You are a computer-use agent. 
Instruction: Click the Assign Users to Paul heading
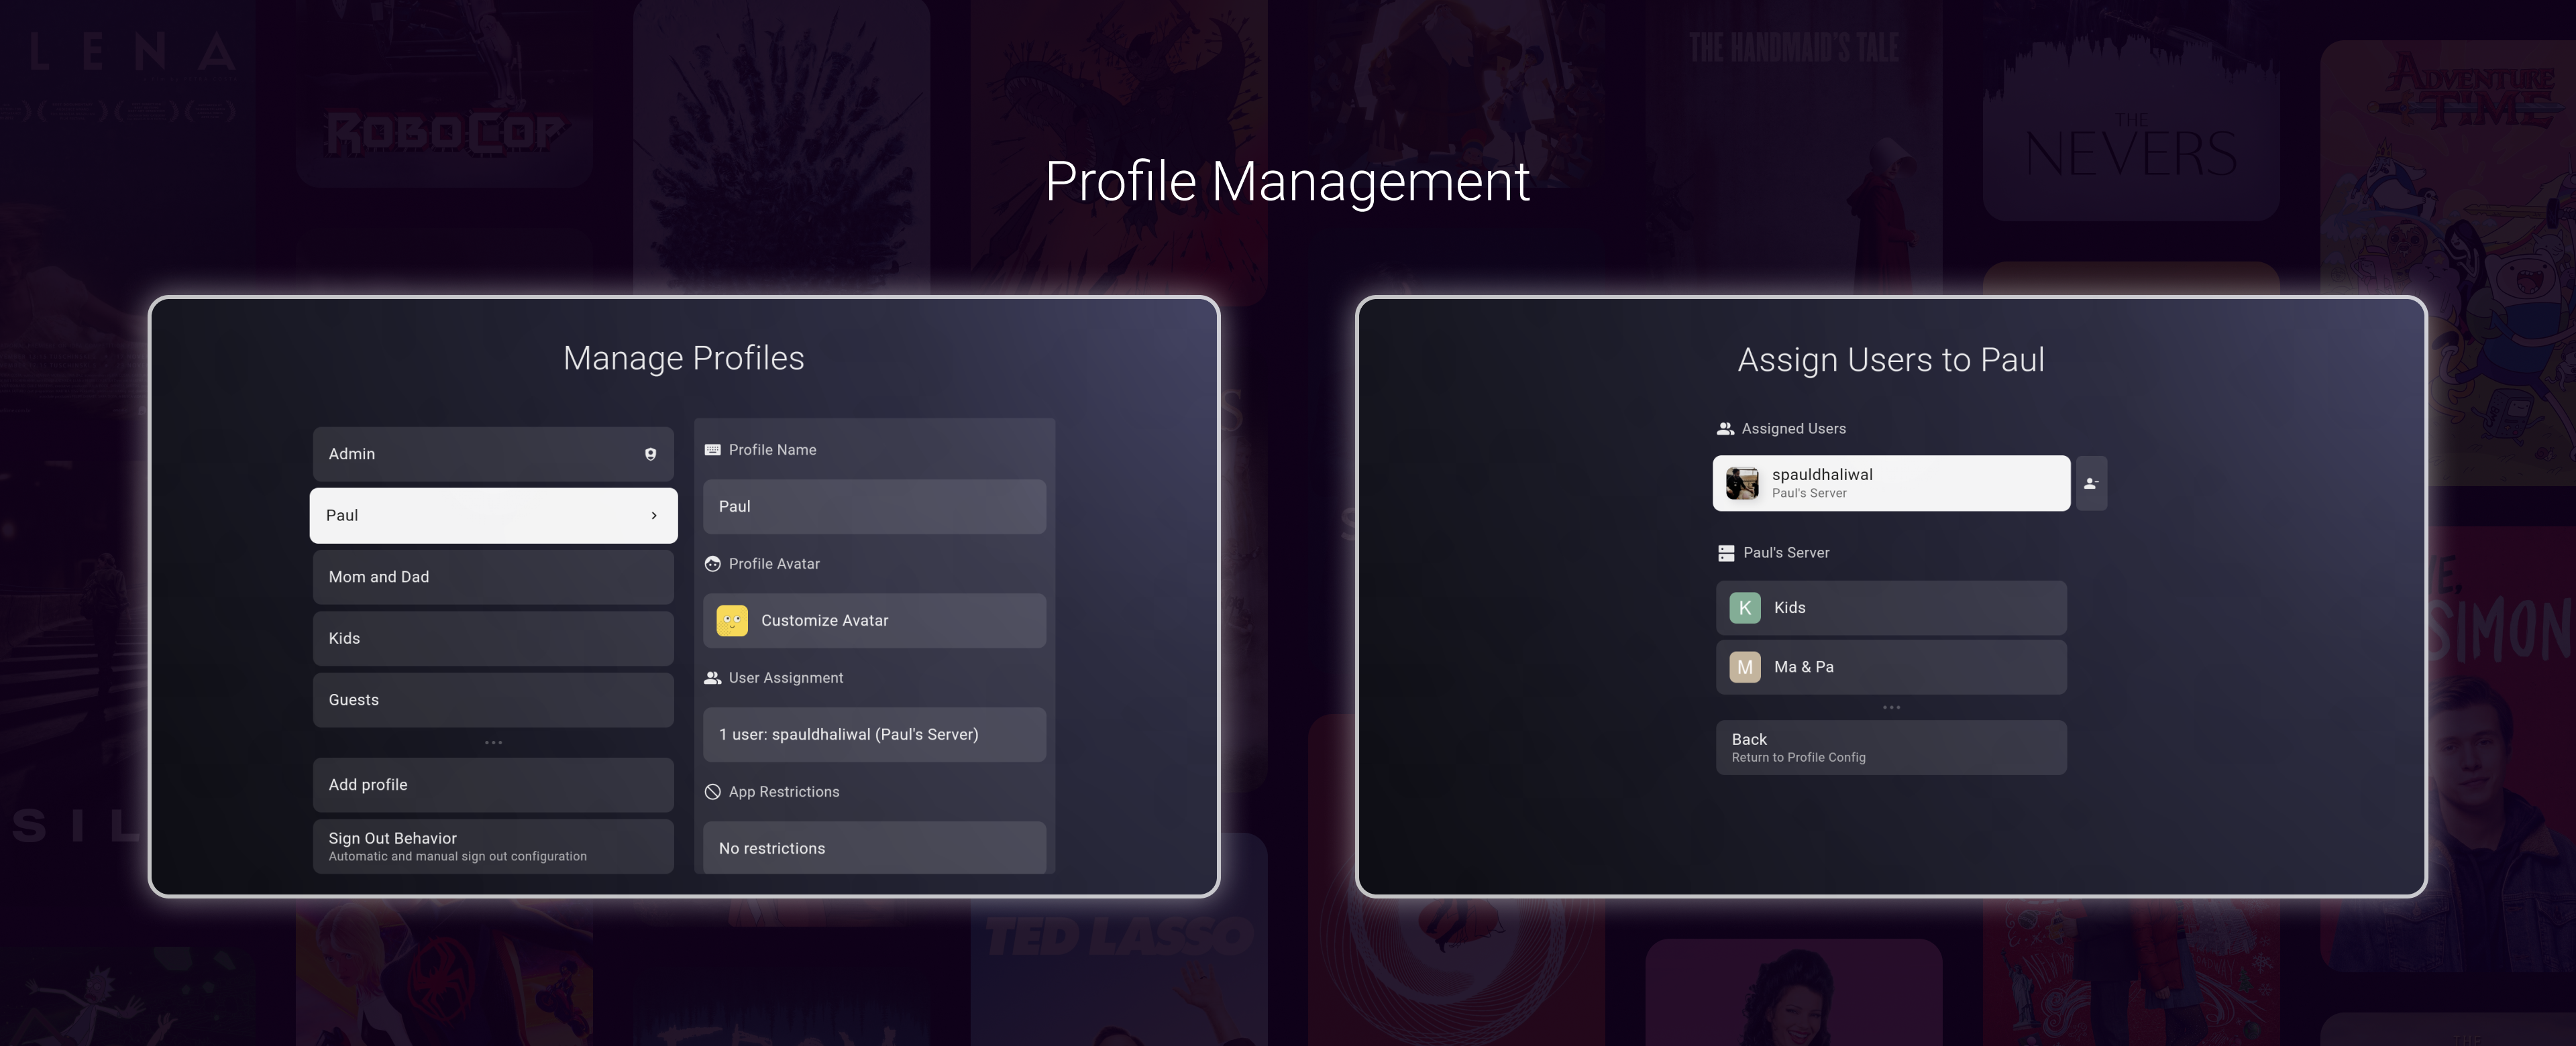tap(1891, 360)
